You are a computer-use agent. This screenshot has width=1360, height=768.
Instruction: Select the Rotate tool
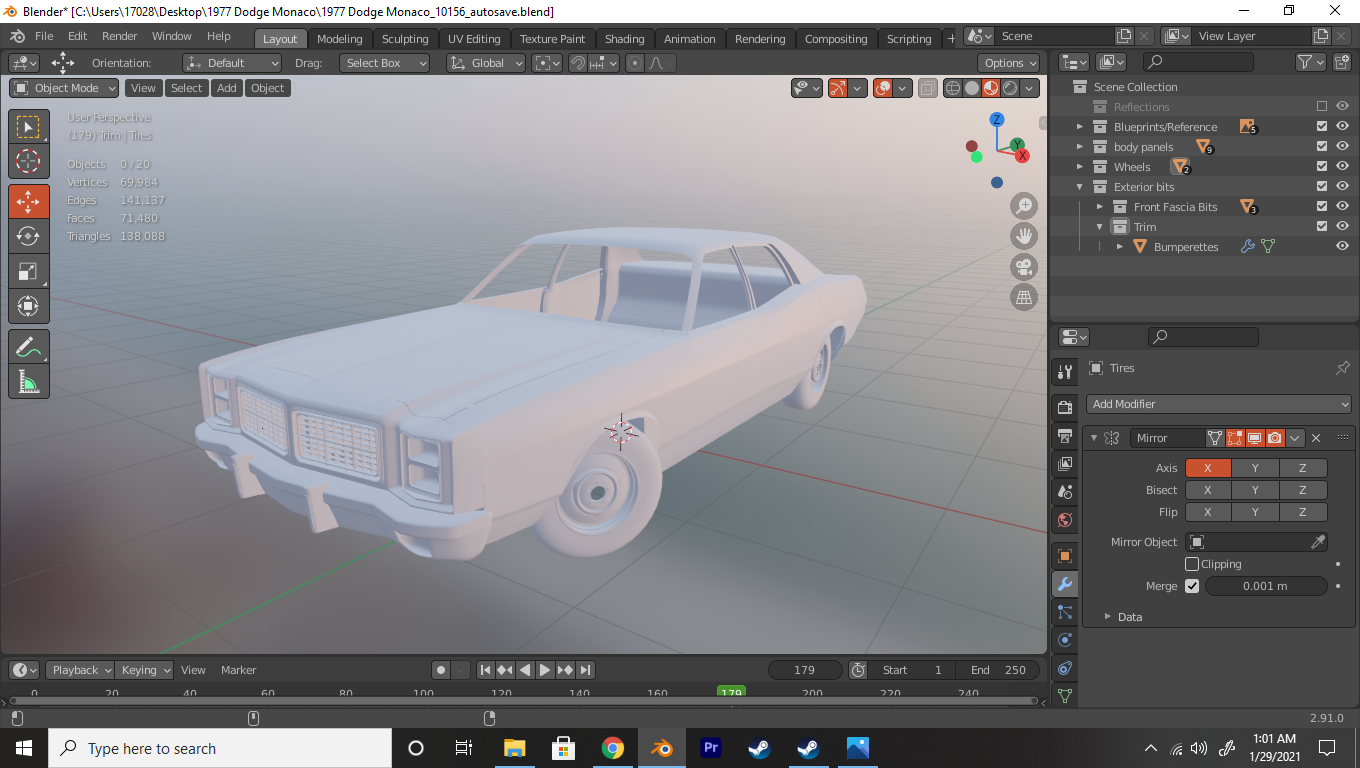(x=29, y=236)
